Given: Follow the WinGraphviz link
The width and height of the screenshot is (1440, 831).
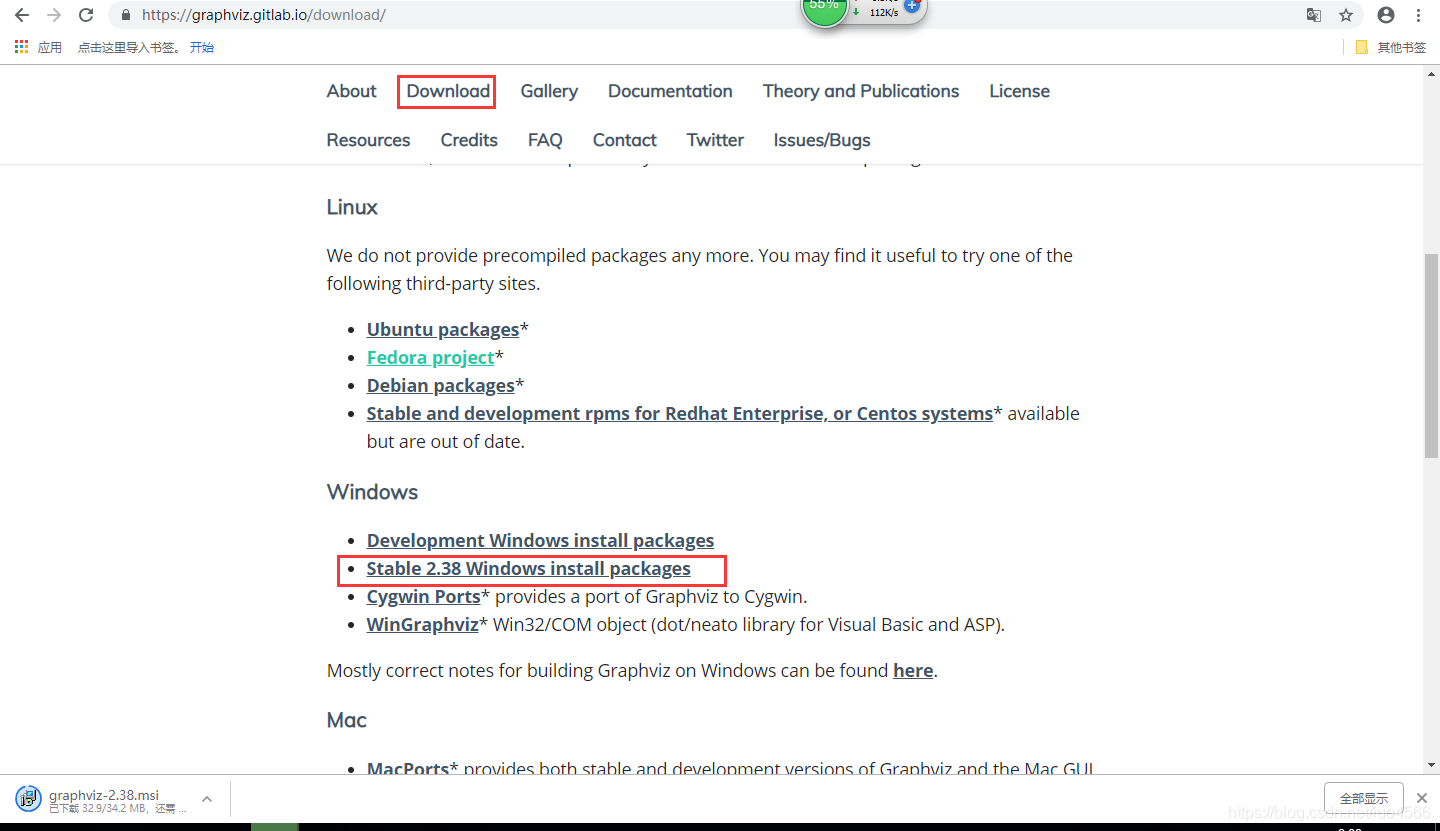Looking at the screenshot, I should point(423,624).
